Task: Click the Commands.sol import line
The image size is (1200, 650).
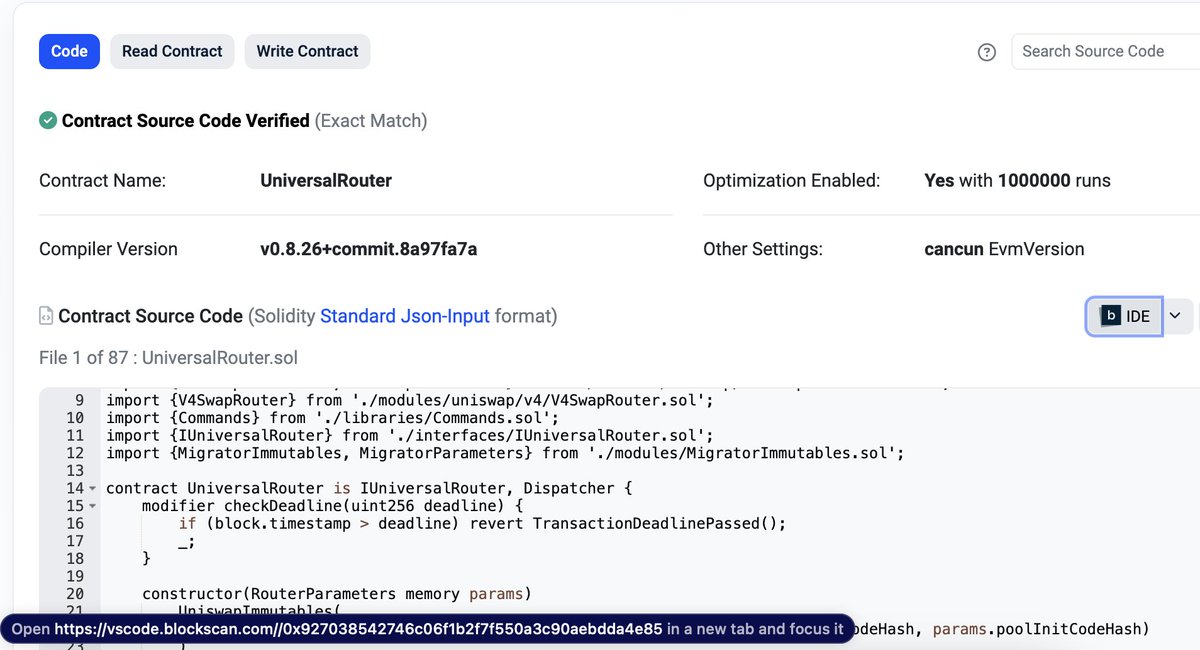Action: (x=333, y=418)
